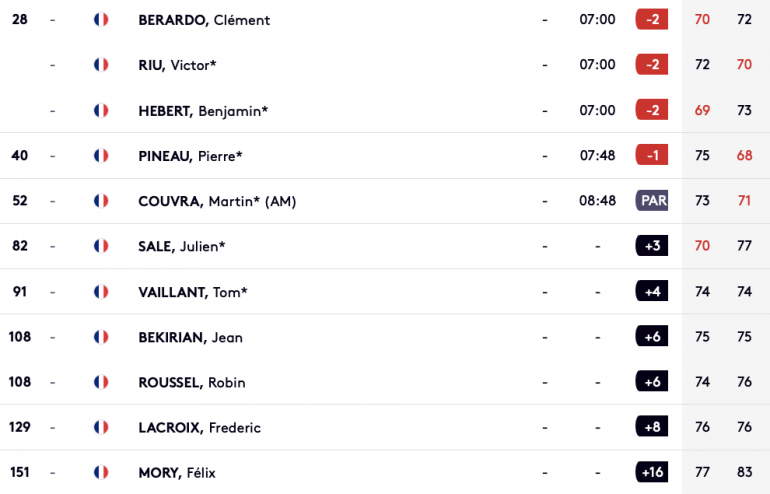Click the French flag beside BERARDO, Clément
Image resolution: width=770 pixels, height=494 pixels.
click(x=101, y=20)
